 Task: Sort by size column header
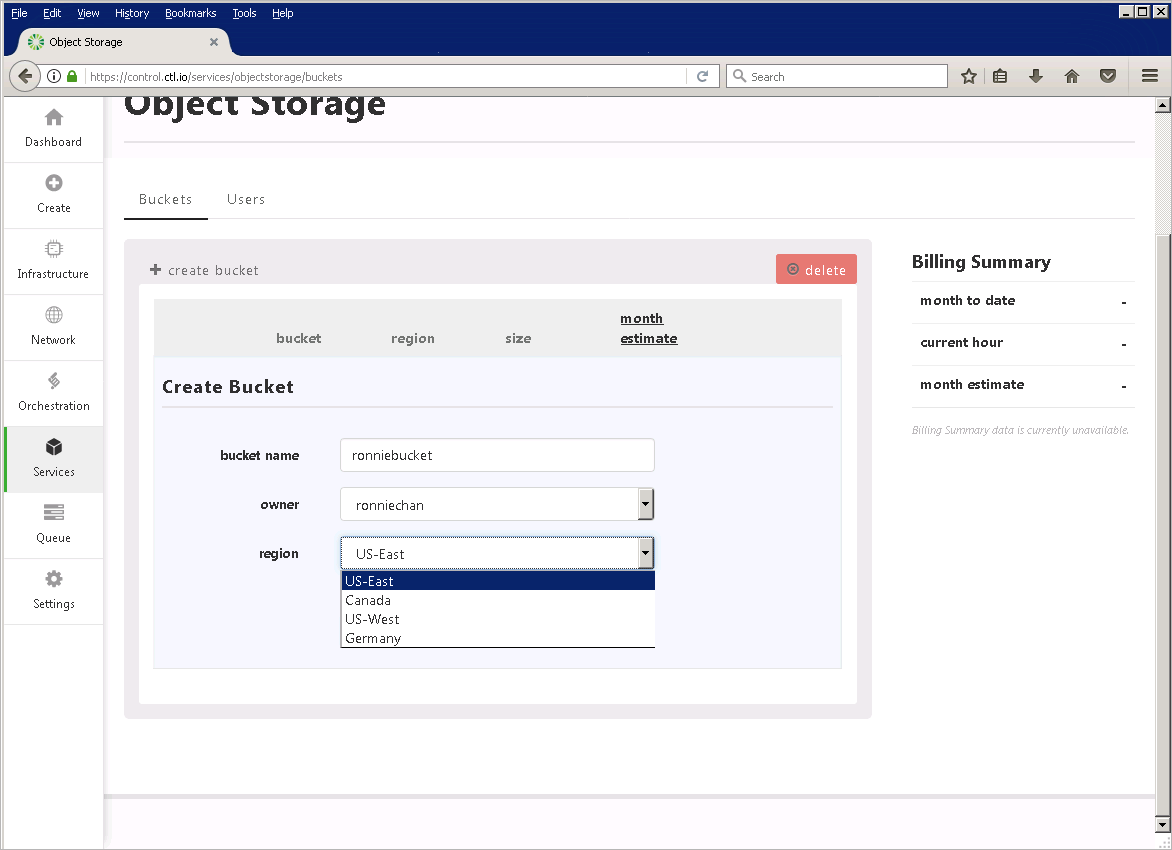[x=518, y=338]
